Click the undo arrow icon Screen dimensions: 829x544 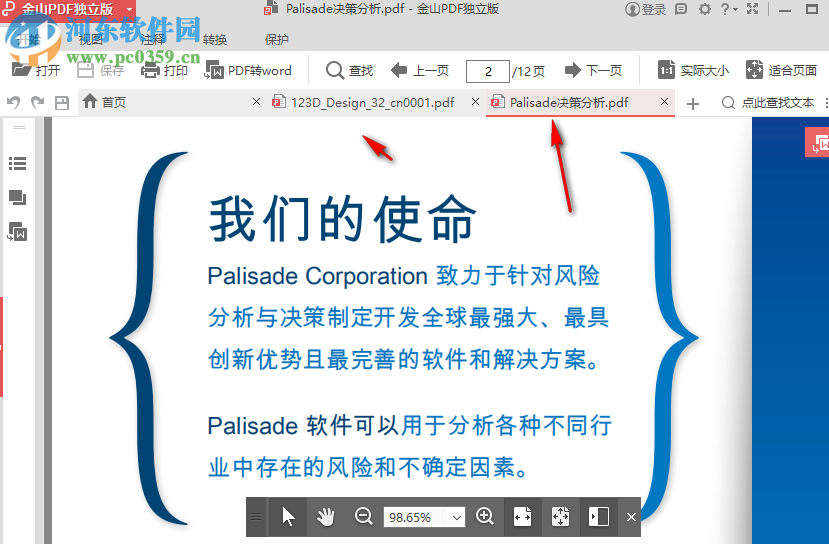[14, 102]
